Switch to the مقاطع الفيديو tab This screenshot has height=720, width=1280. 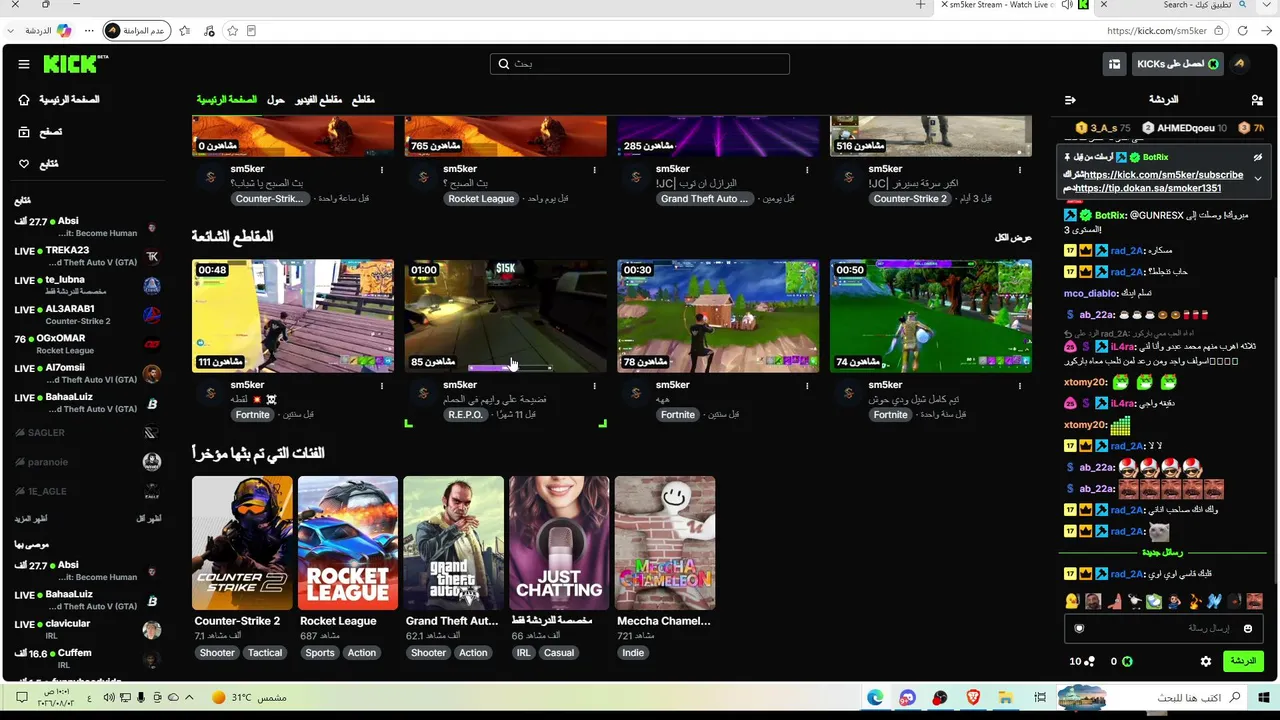[318, 100]
